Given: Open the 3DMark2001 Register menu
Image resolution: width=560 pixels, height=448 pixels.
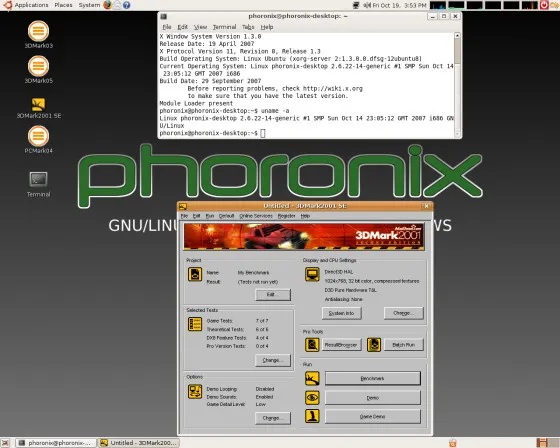Looking at the screenshot, I should coord(286,216).
